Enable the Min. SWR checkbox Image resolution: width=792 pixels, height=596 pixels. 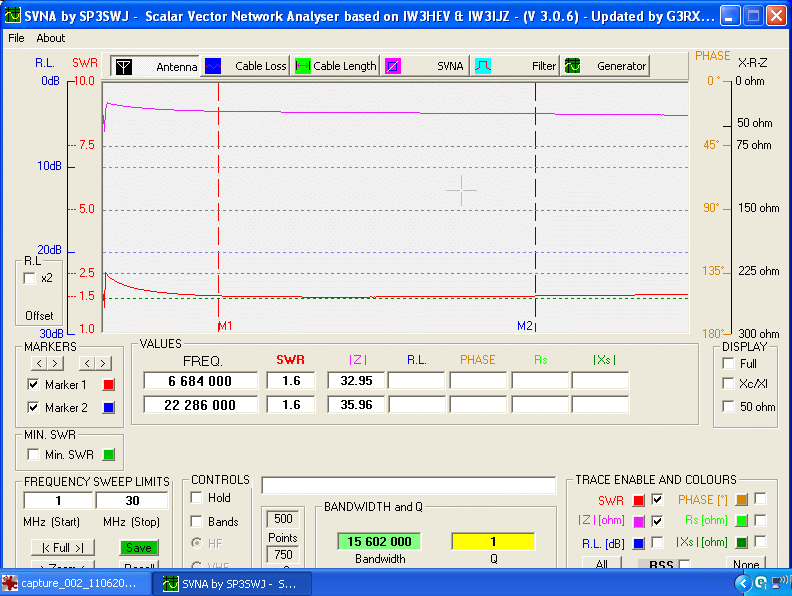tap(34, 455)
